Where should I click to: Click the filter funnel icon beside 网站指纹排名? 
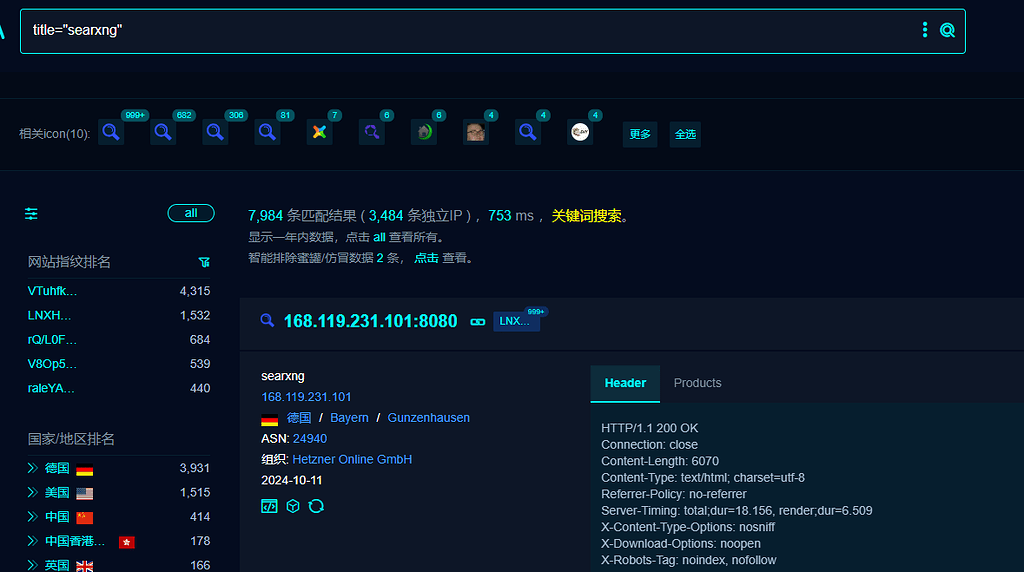click(204, 262)
